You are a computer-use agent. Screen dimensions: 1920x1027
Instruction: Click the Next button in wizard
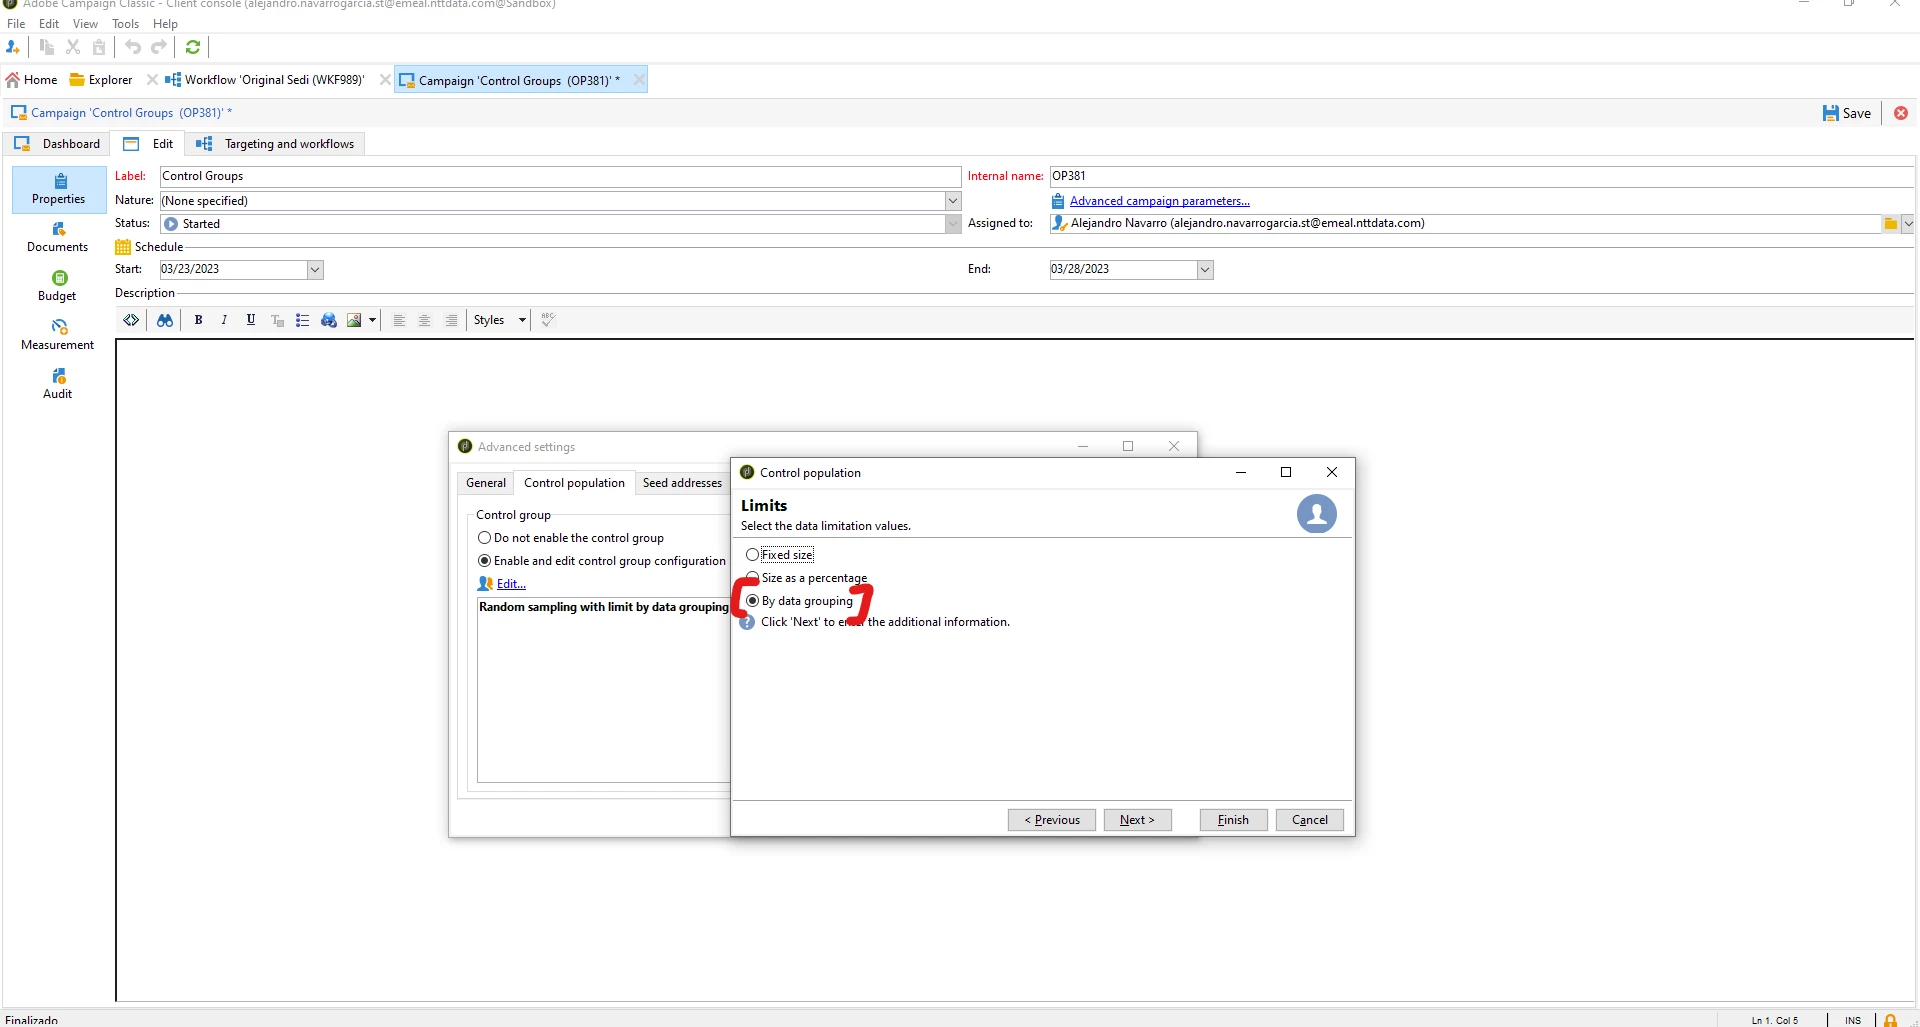point(1137,820)
